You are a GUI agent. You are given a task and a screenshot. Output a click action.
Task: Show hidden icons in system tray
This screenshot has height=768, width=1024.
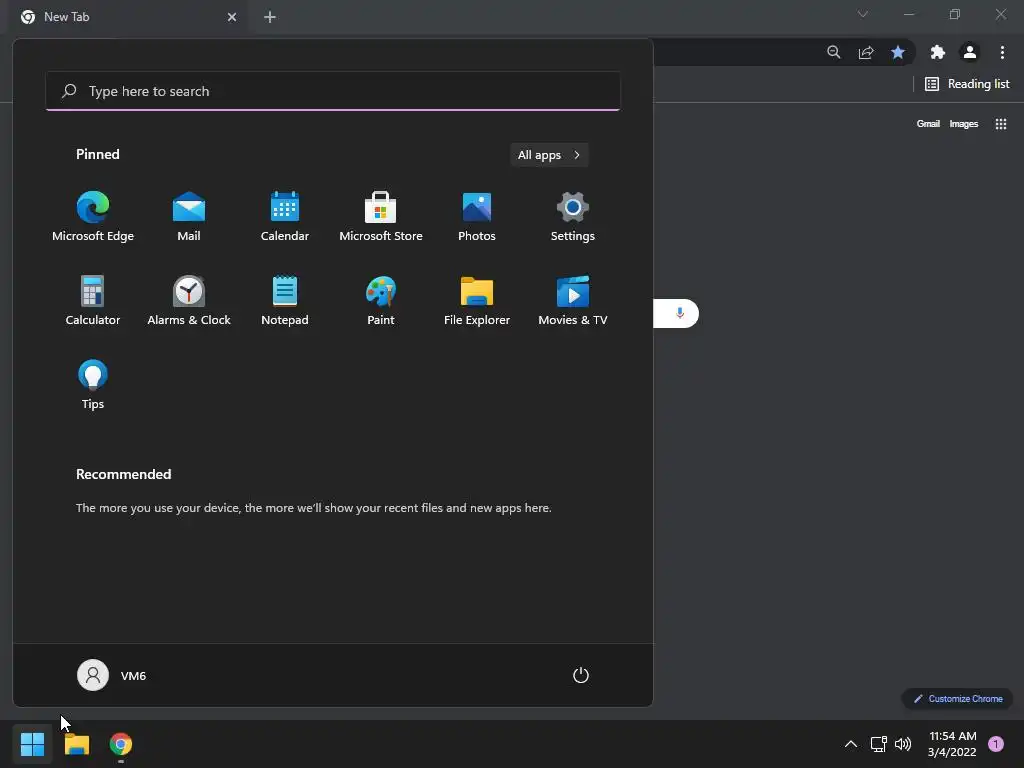851,744
